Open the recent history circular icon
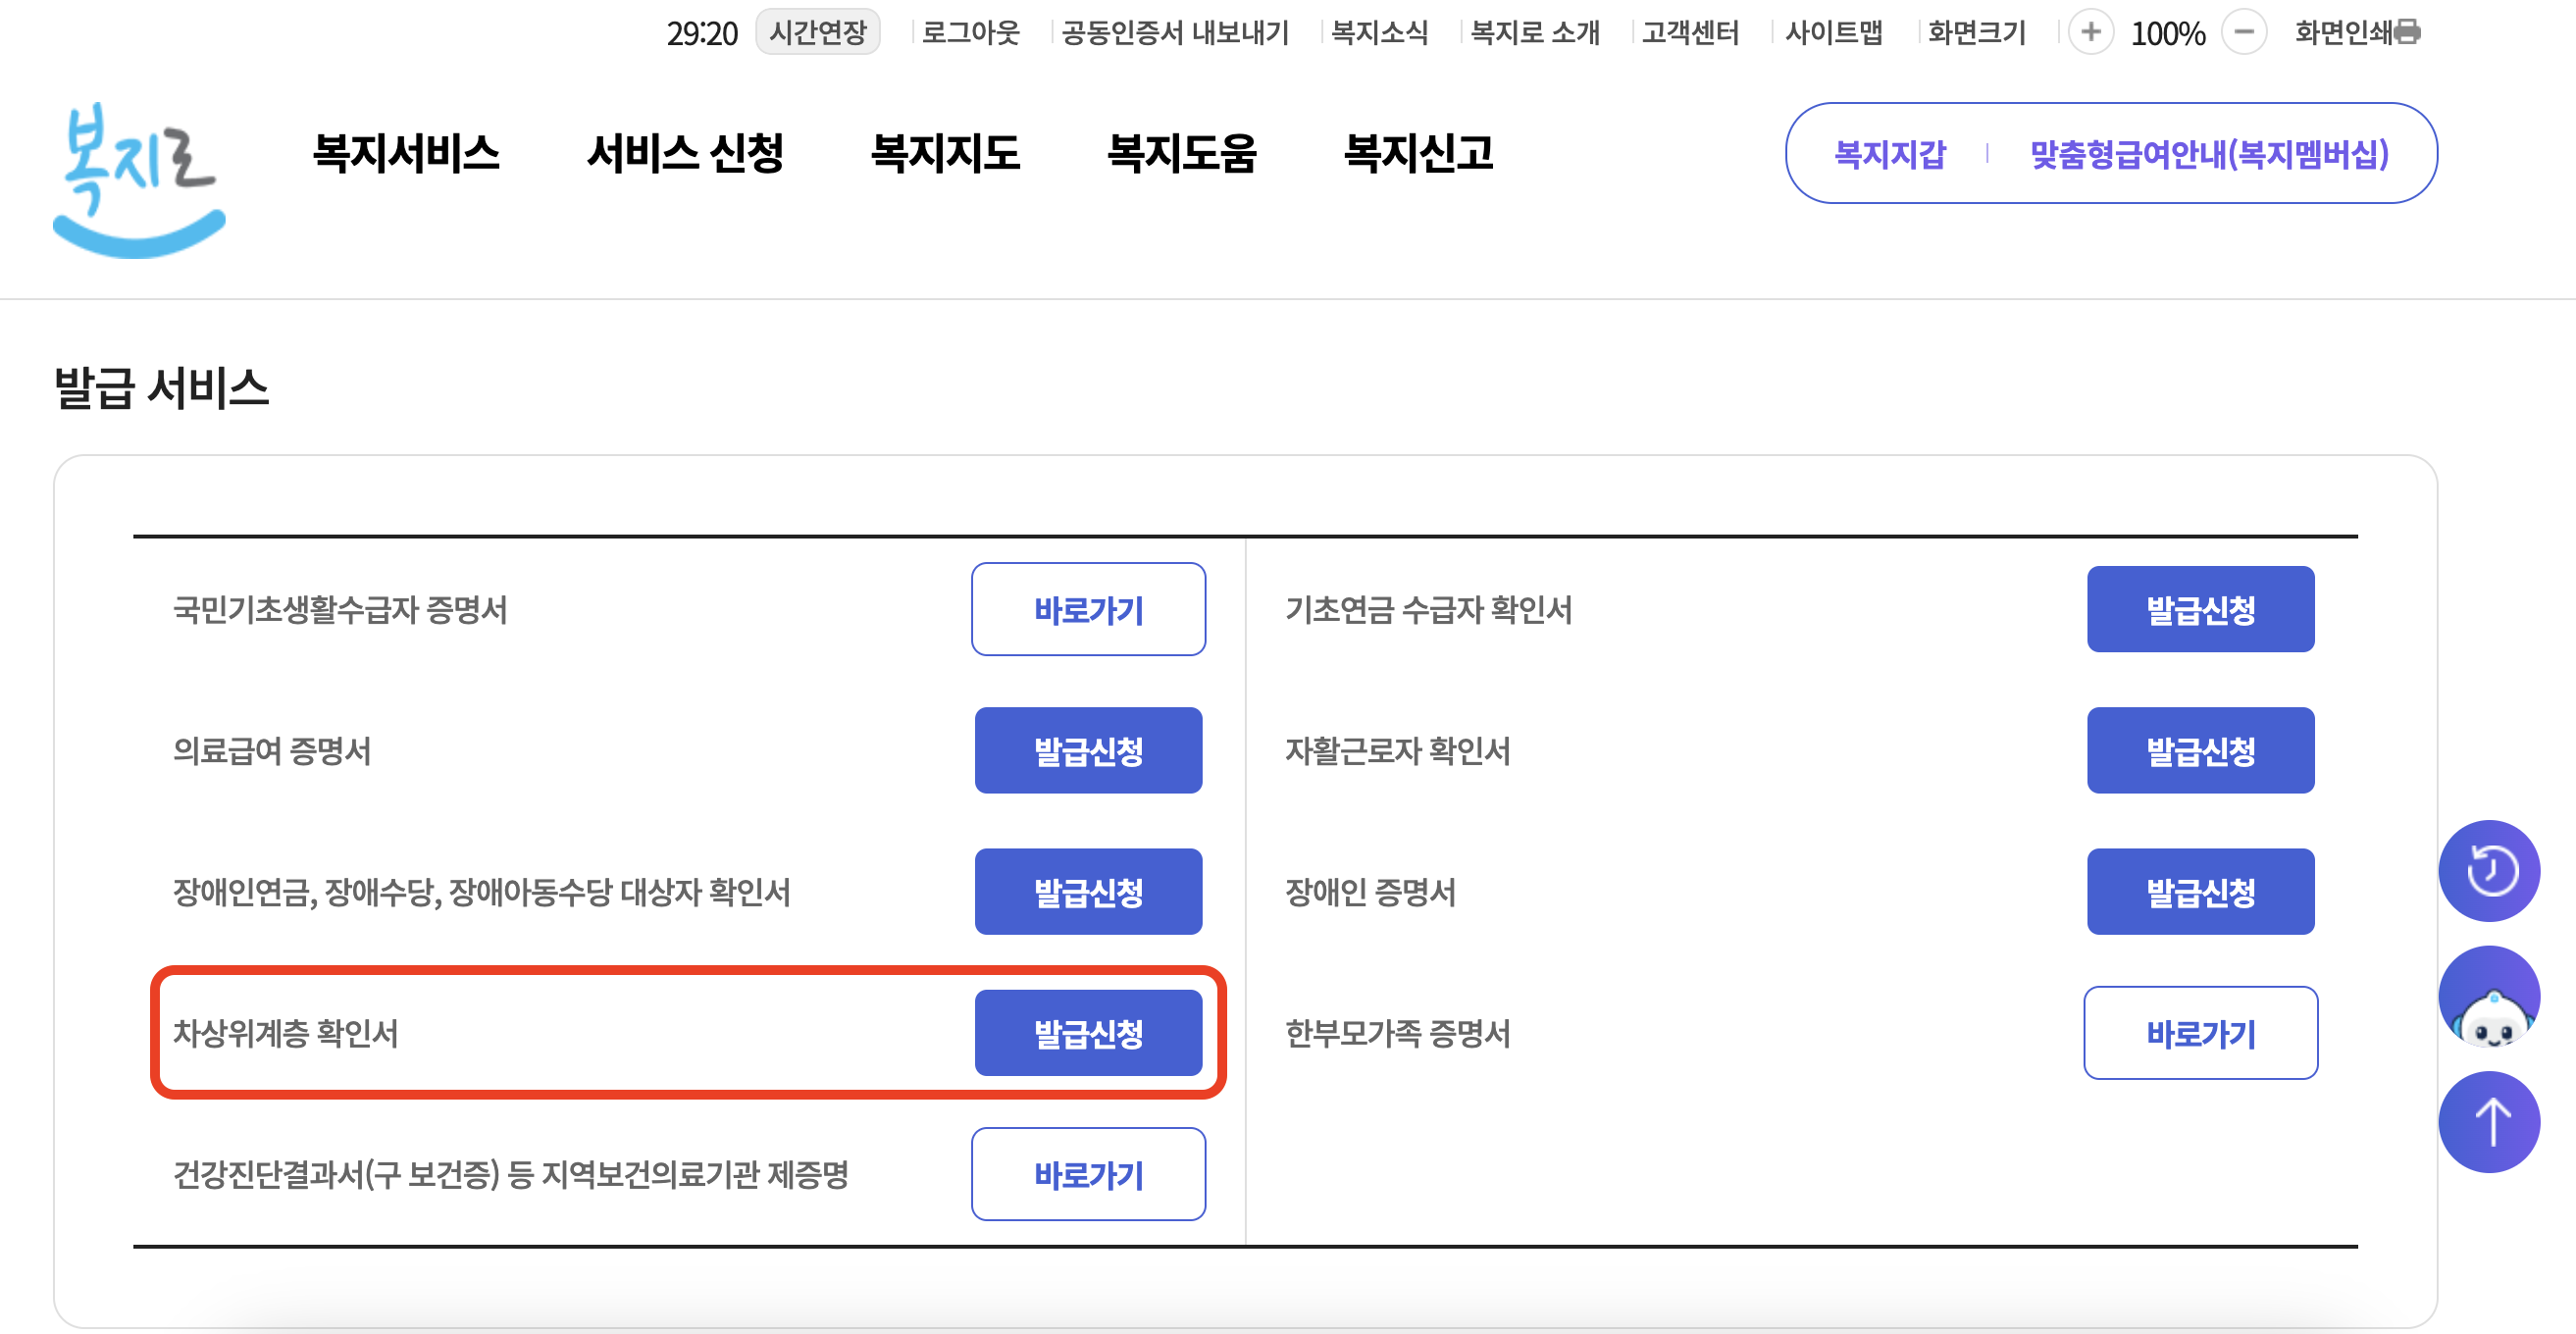This screenshot has height=1334, width=2576. pyautogui.click(x=2490, y=869)
